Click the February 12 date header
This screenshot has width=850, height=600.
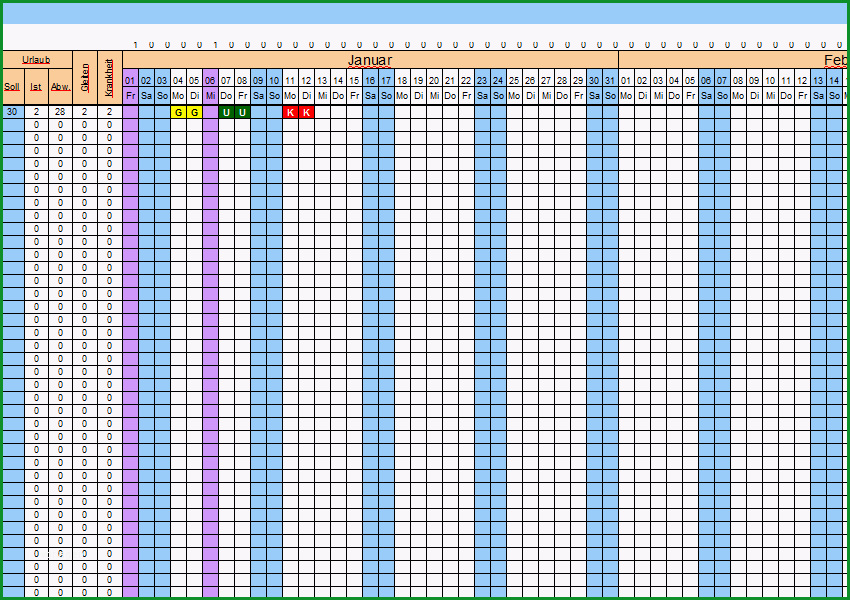point(802,80)
